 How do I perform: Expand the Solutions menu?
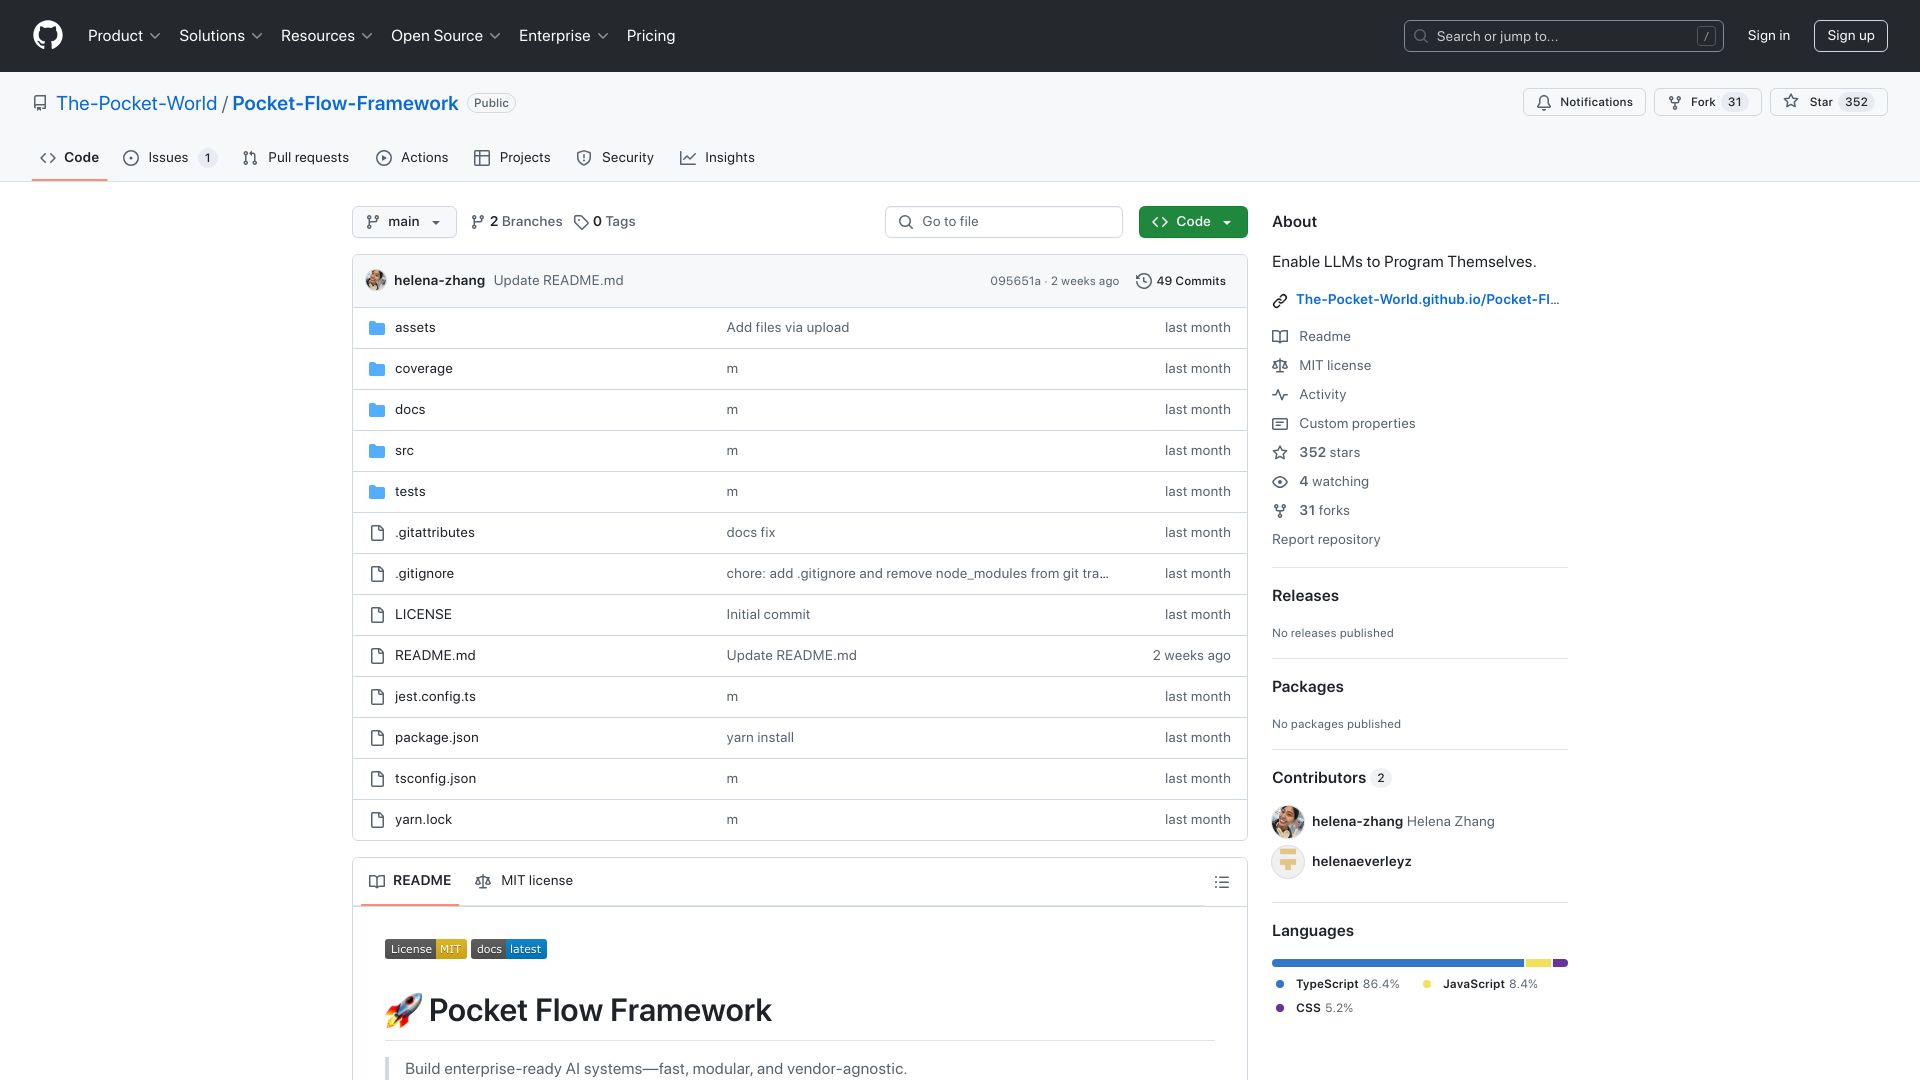point(221,36)
